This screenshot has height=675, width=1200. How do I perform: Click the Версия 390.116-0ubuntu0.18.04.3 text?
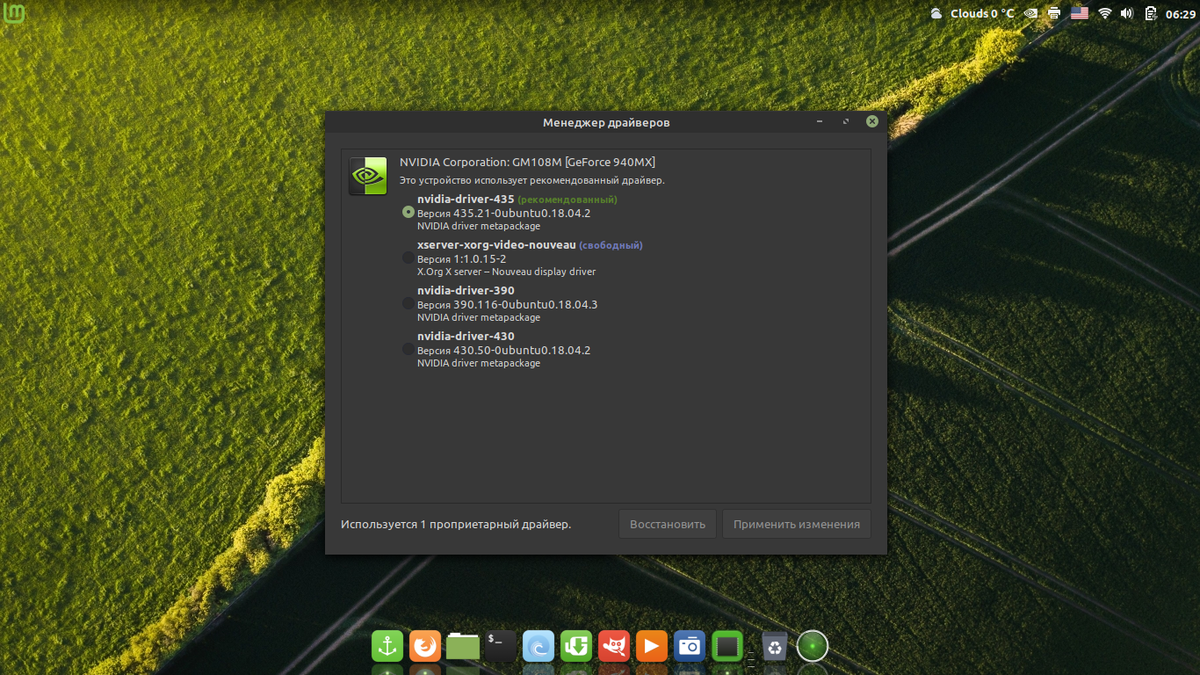507,305
